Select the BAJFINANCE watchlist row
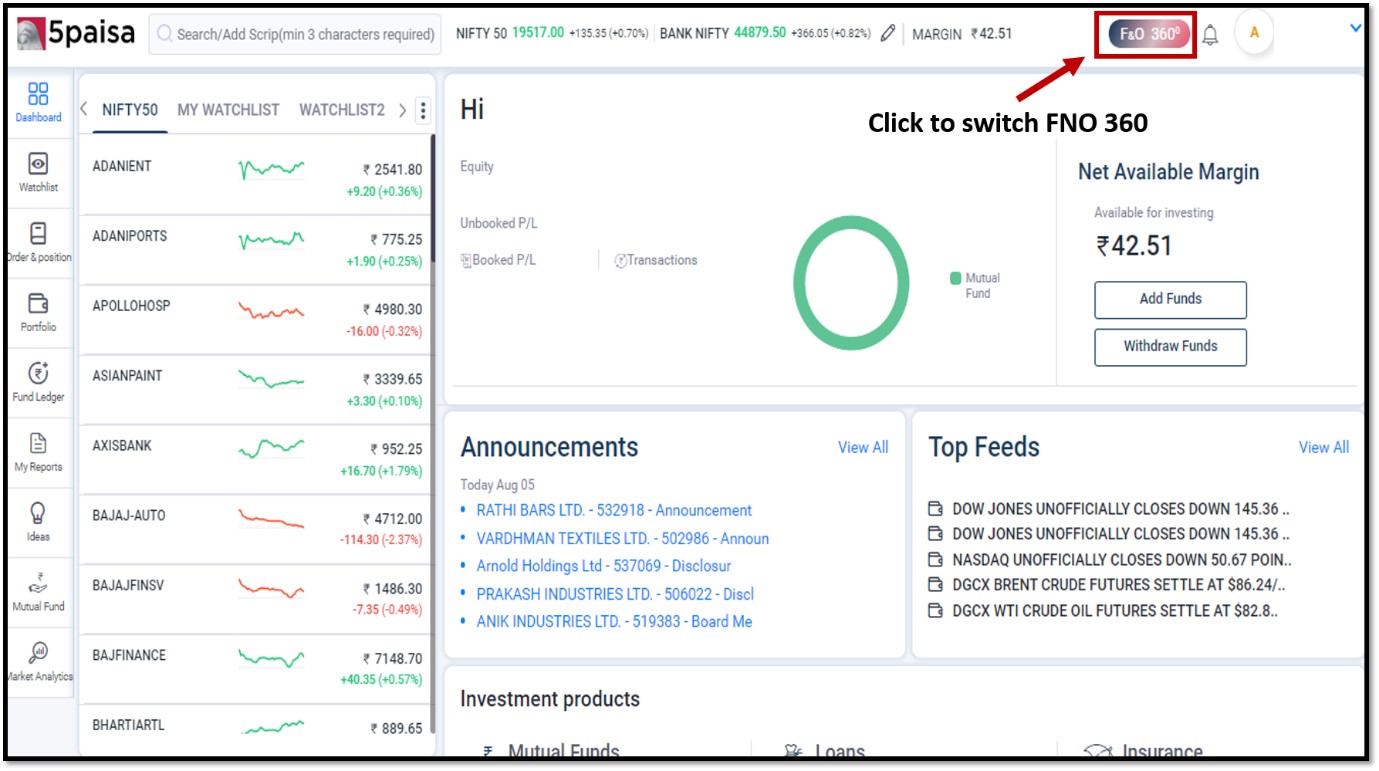1379x771 pixels. [256, 669]
